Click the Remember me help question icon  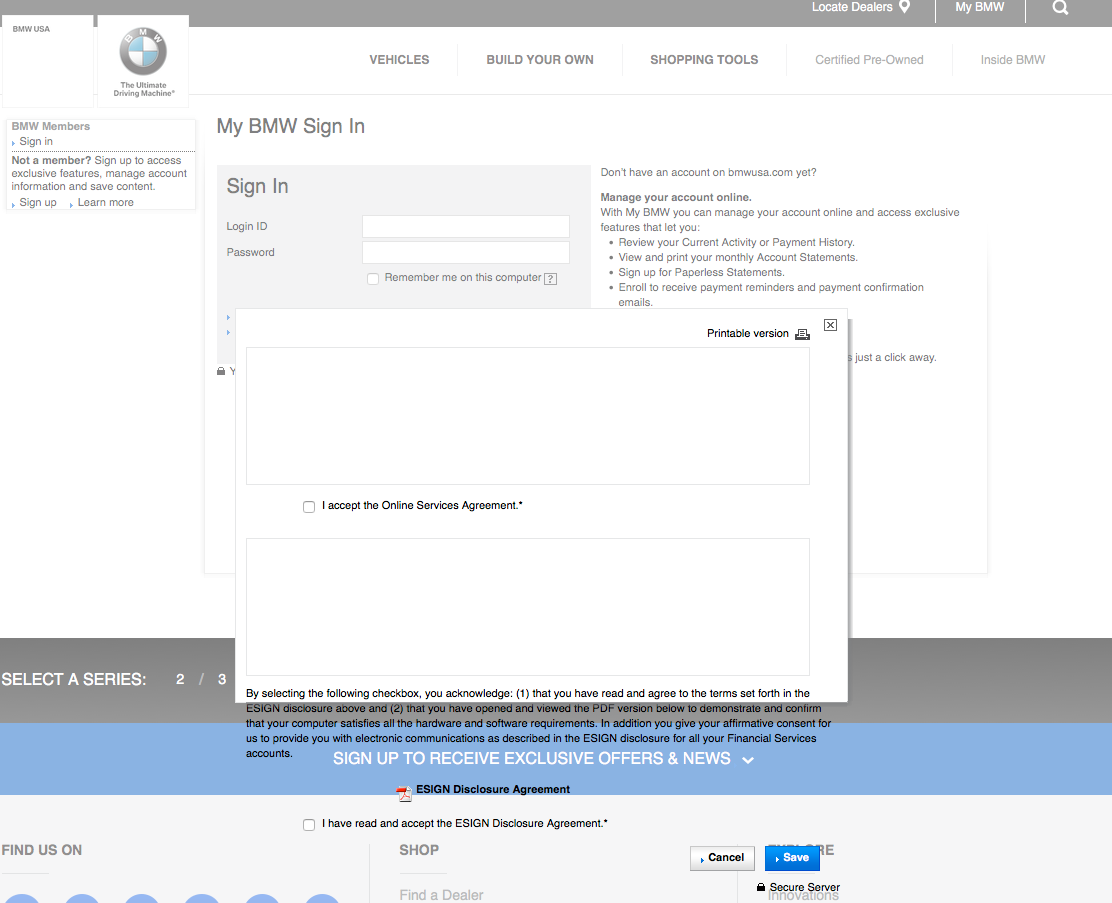click(550, 279)
